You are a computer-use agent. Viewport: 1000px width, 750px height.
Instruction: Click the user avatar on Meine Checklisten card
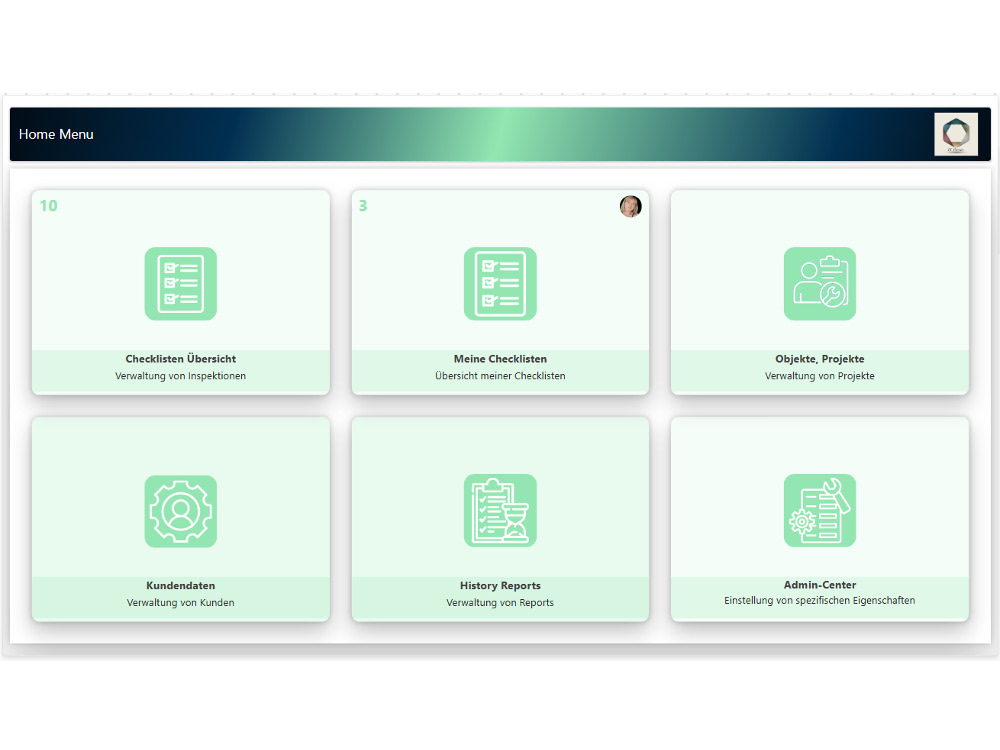631,206
